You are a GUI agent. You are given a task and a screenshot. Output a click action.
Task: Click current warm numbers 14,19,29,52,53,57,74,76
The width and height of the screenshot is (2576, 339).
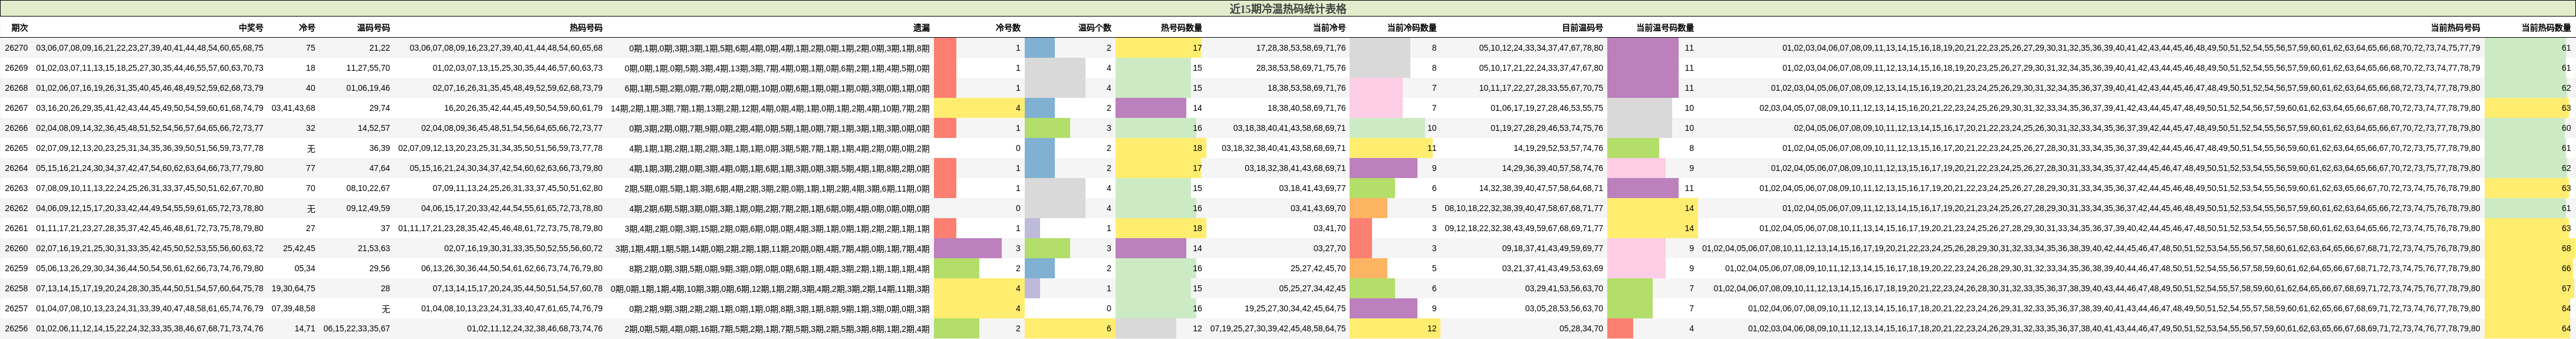coord(1558,148)
